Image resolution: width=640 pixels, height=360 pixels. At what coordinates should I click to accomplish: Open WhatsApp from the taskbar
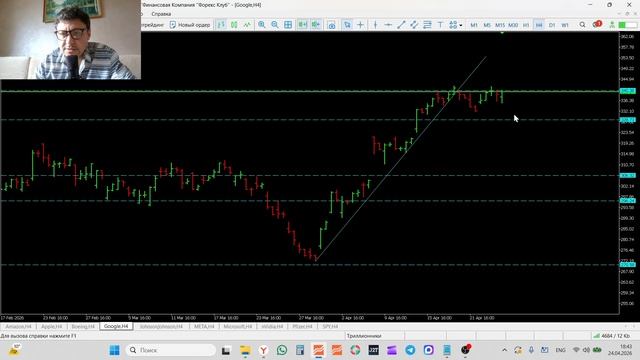coord(282,350)
